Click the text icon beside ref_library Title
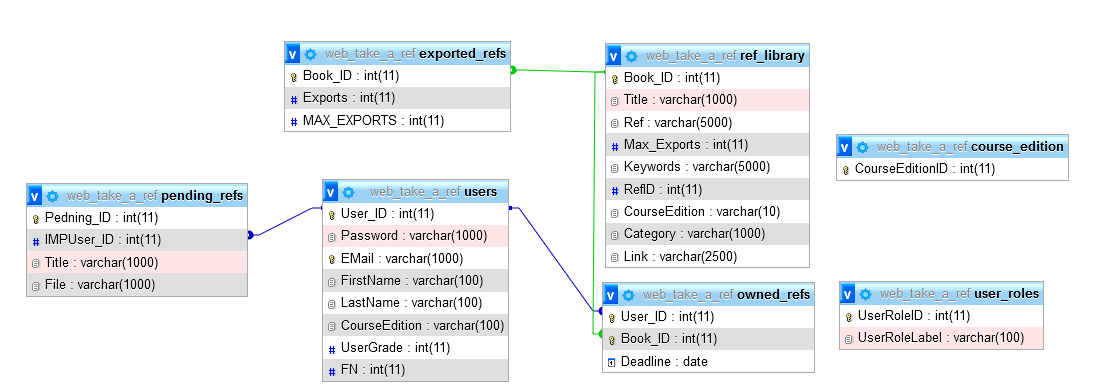The height and width of the screenshot is (389, 1108). [614, 101]
